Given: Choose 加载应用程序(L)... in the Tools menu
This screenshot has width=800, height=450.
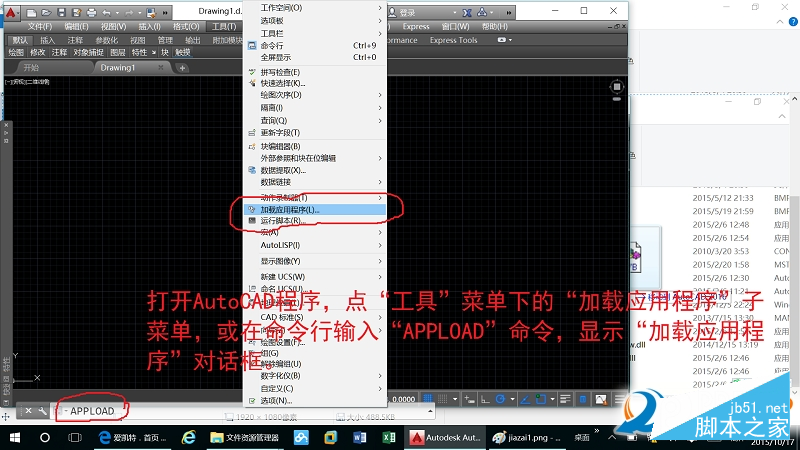Looking at the screenshot, I should point(315,210).
